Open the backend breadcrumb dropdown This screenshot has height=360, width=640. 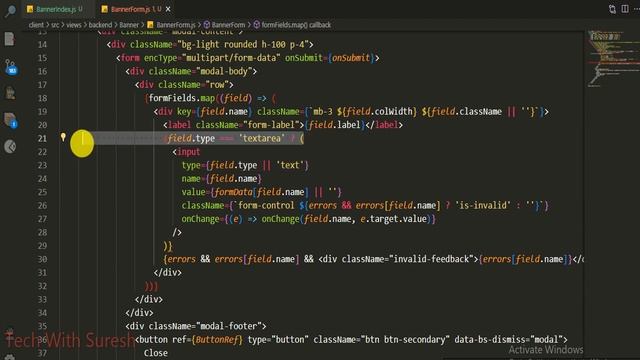(x=100, y=25)
